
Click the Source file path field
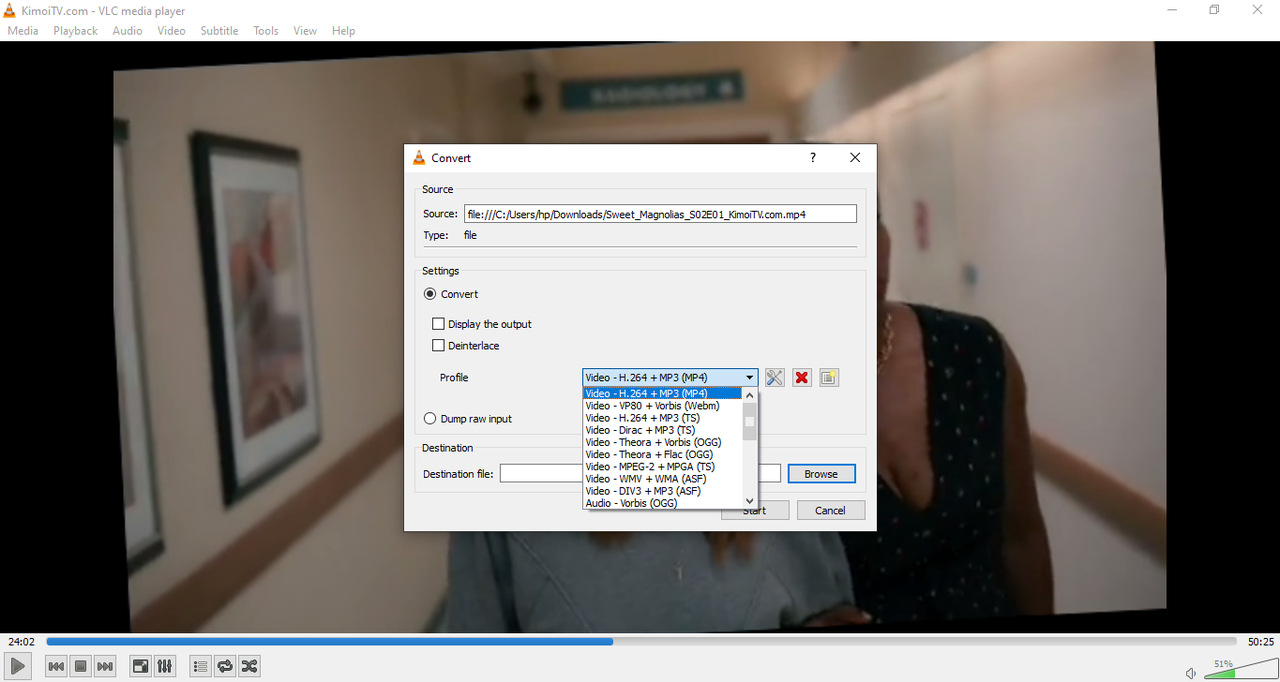coord(660,214)
